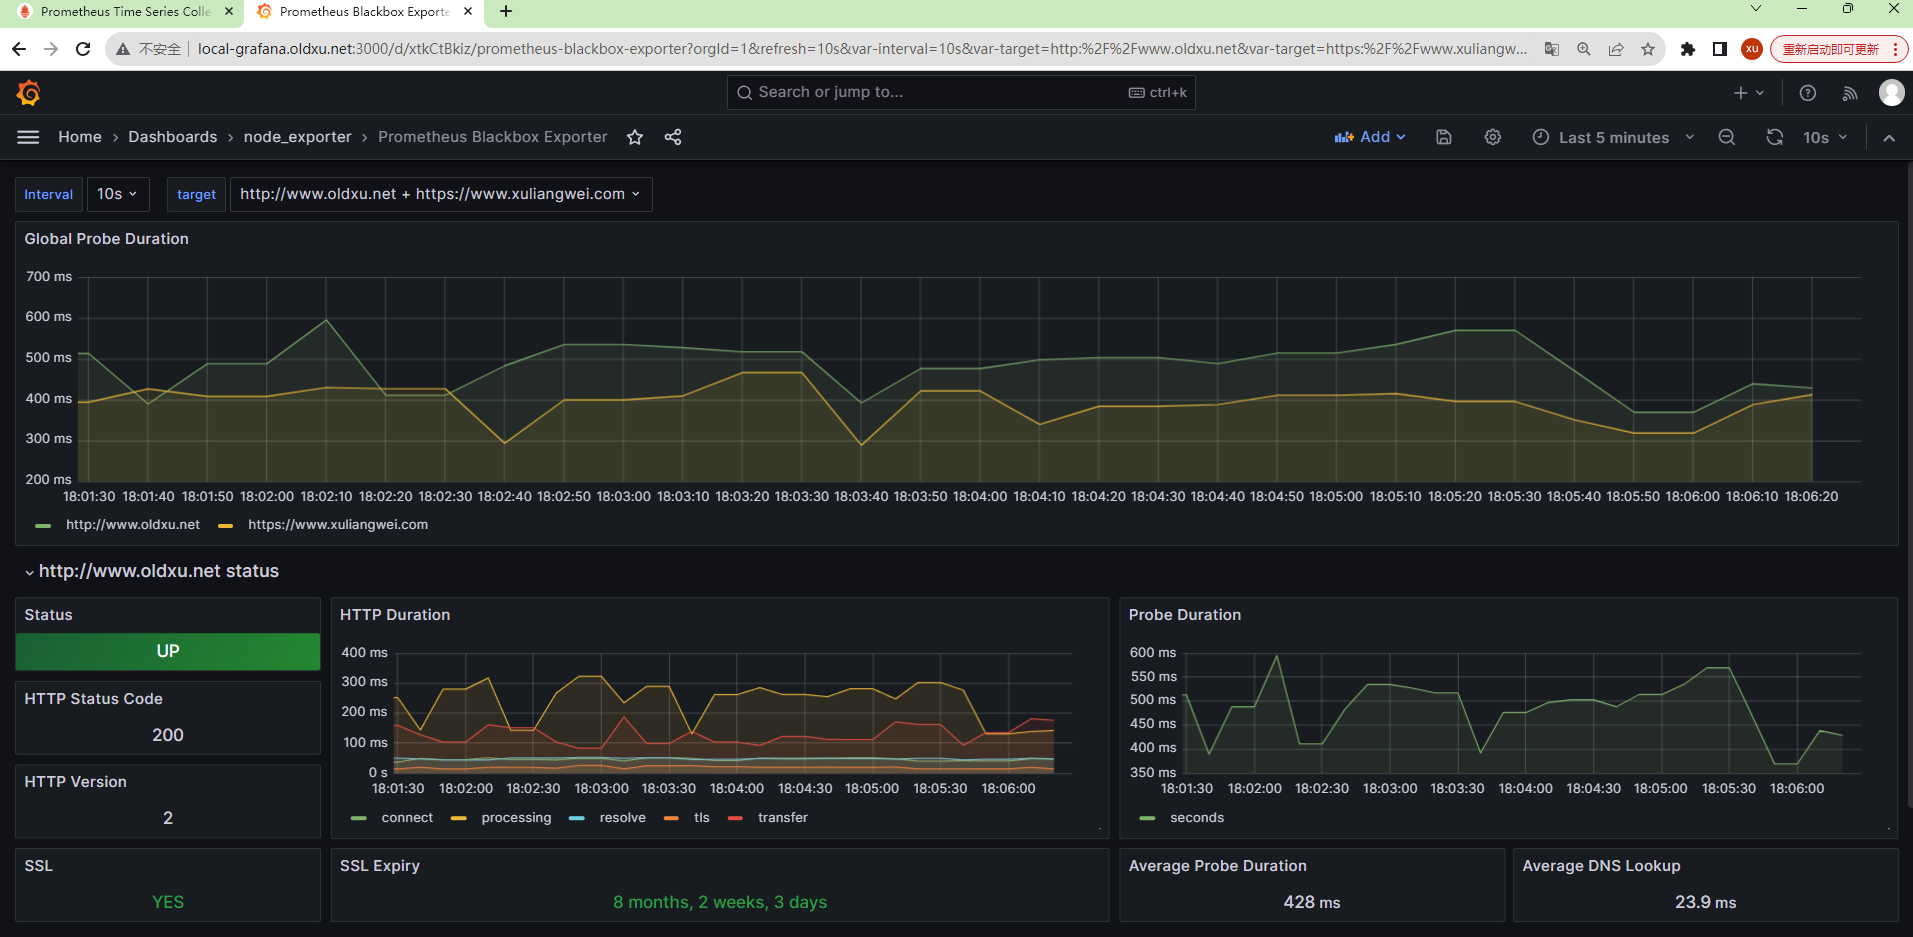Focus the Search or jump to field
The width and height of the screenshot is (1913, 937).
point(961,92)
